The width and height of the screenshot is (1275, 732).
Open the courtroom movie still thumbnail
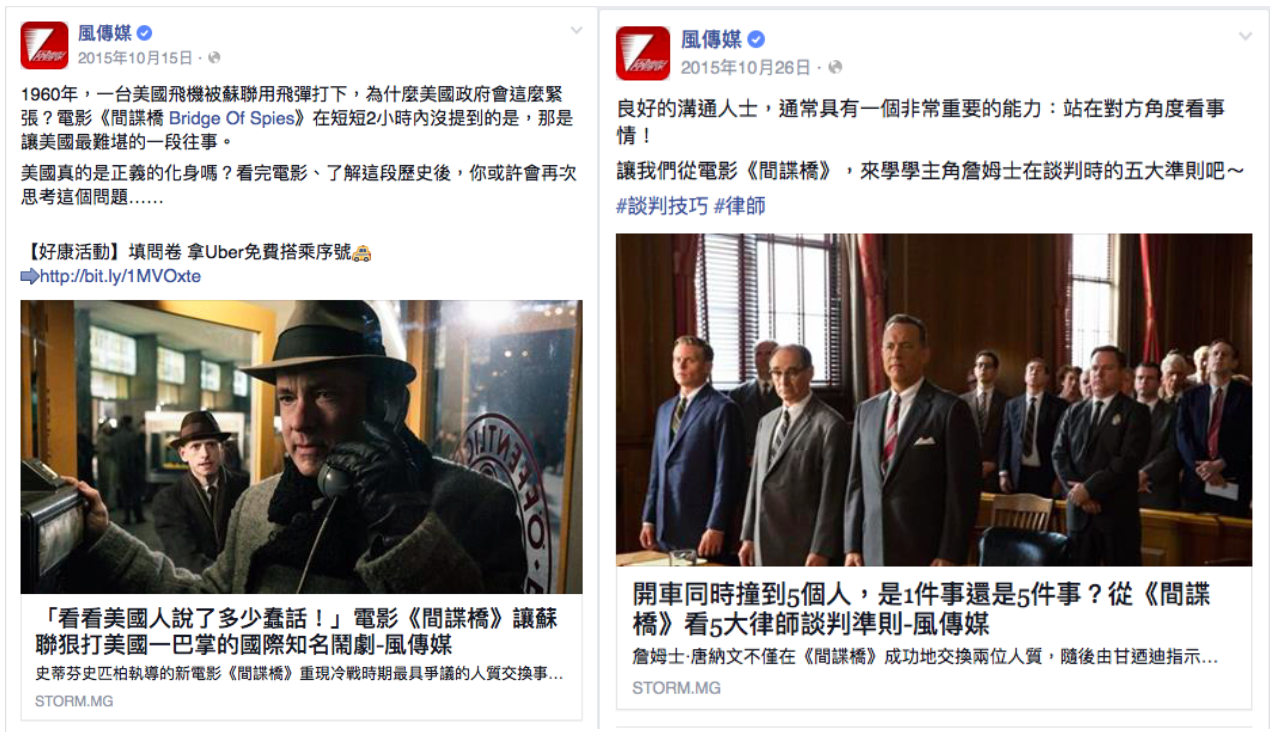pyautogui.click(x=934, y=400)
